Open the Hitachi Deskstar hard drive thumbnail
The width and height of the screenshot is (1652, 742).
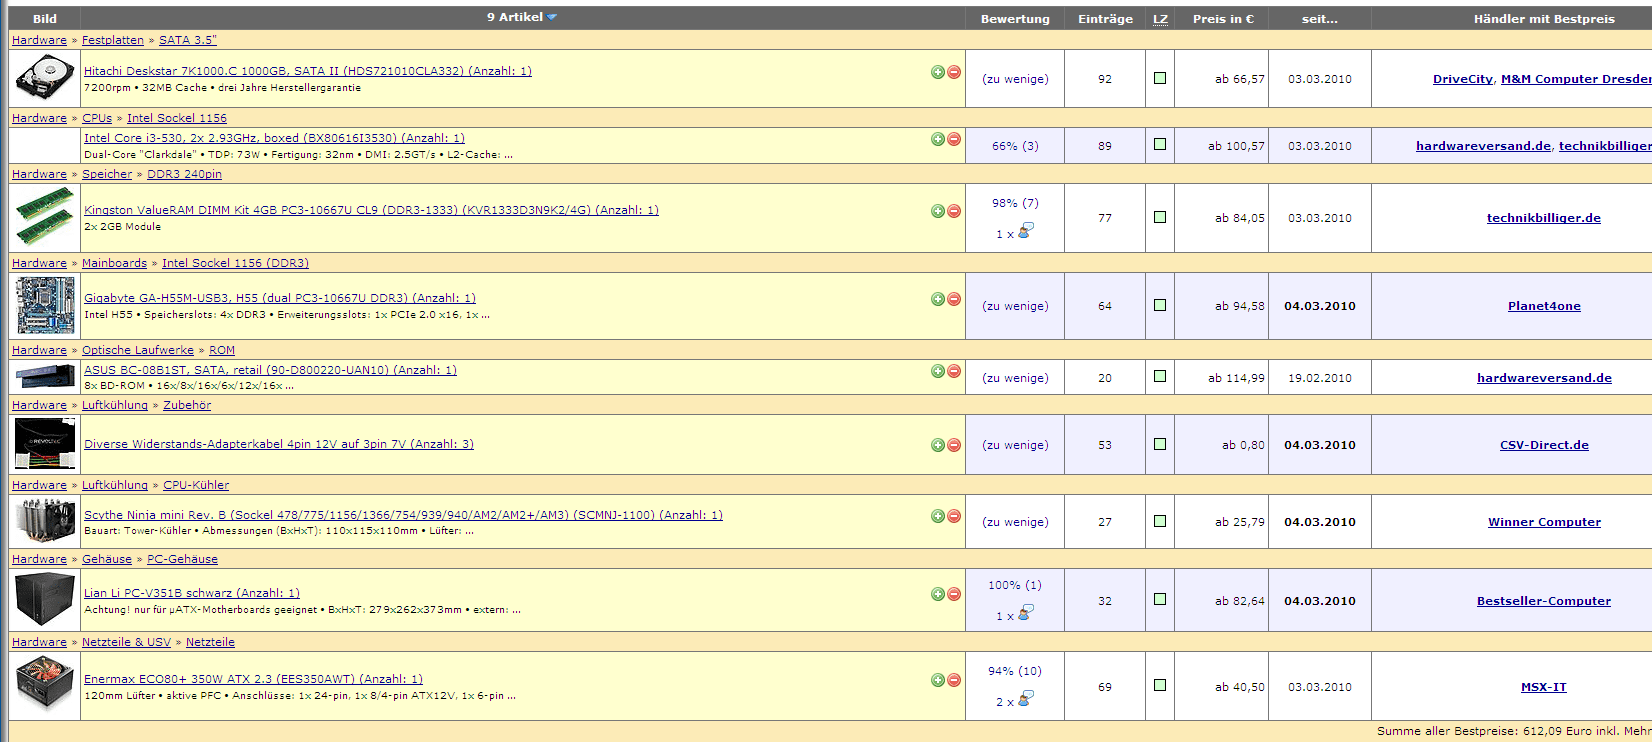click(45, 78)
